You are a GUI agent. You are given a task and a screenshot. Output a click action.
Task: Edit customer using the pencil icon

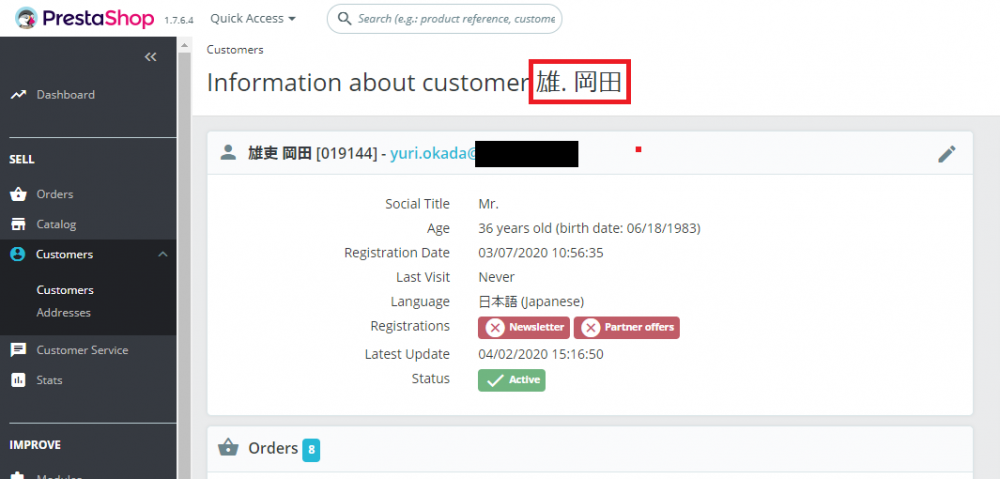pos(947,154)
